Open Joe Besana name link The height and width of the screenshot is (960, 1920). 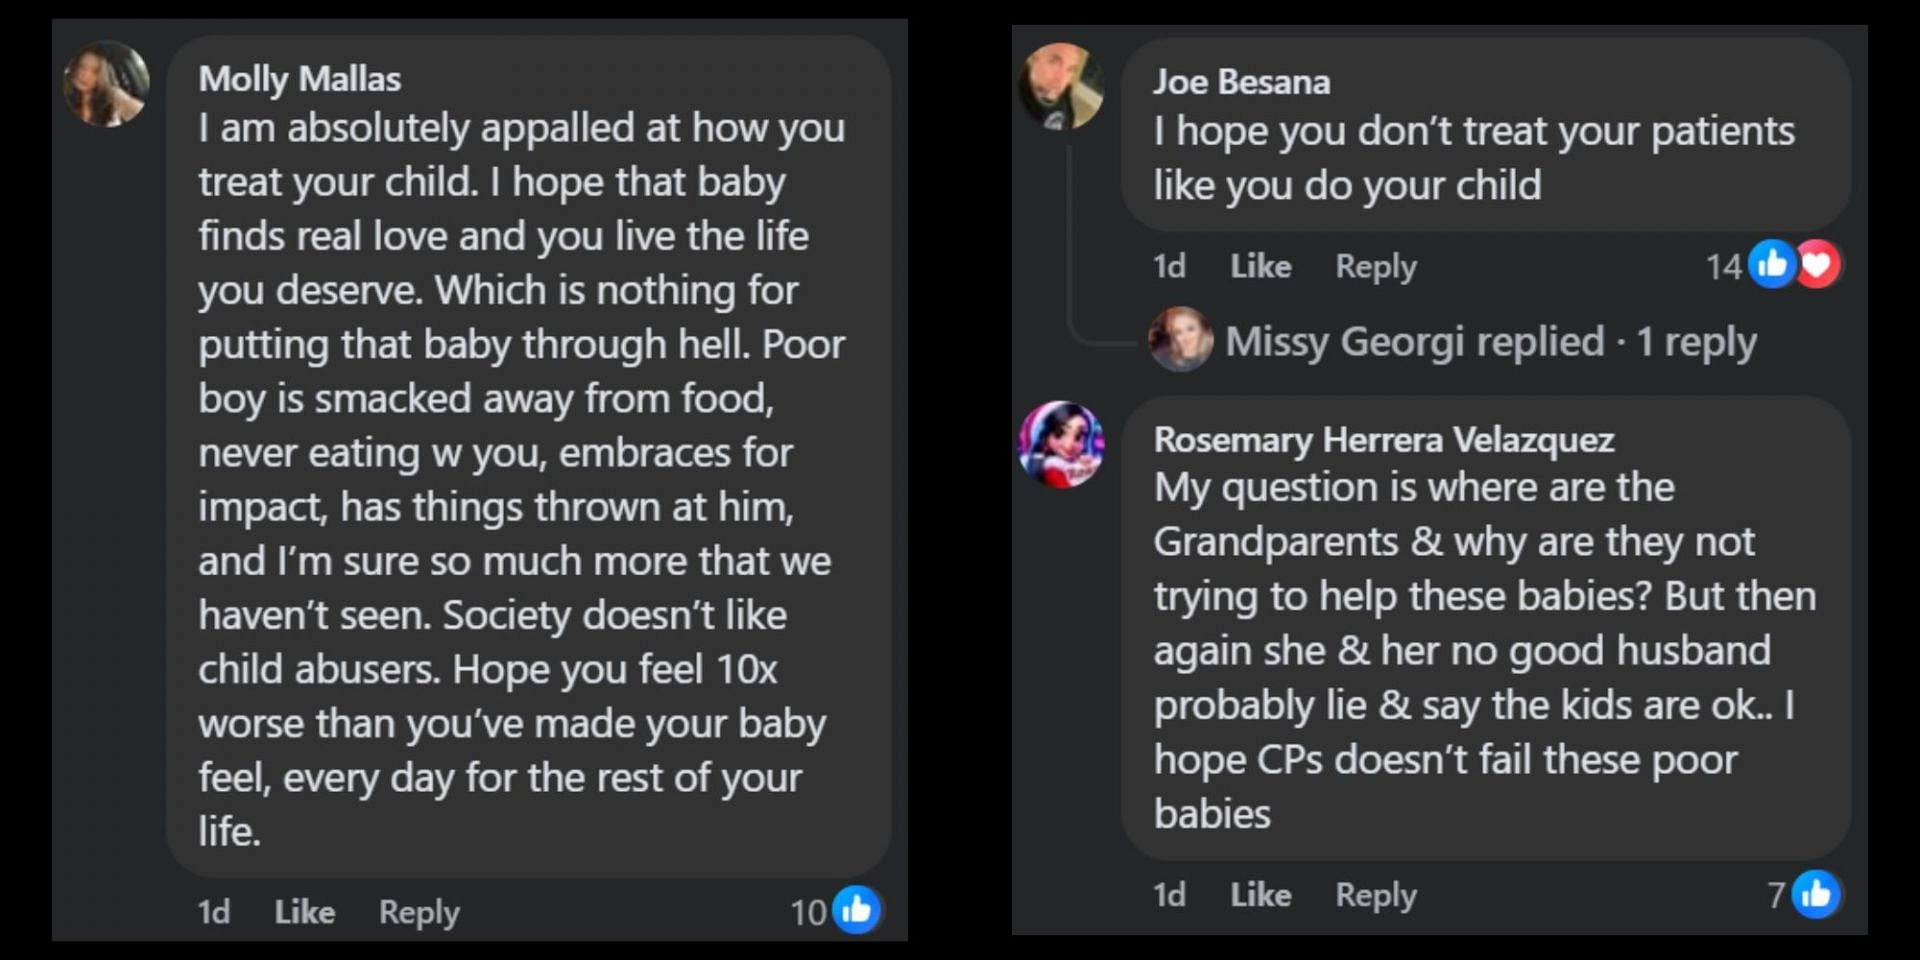(1241, 81)
